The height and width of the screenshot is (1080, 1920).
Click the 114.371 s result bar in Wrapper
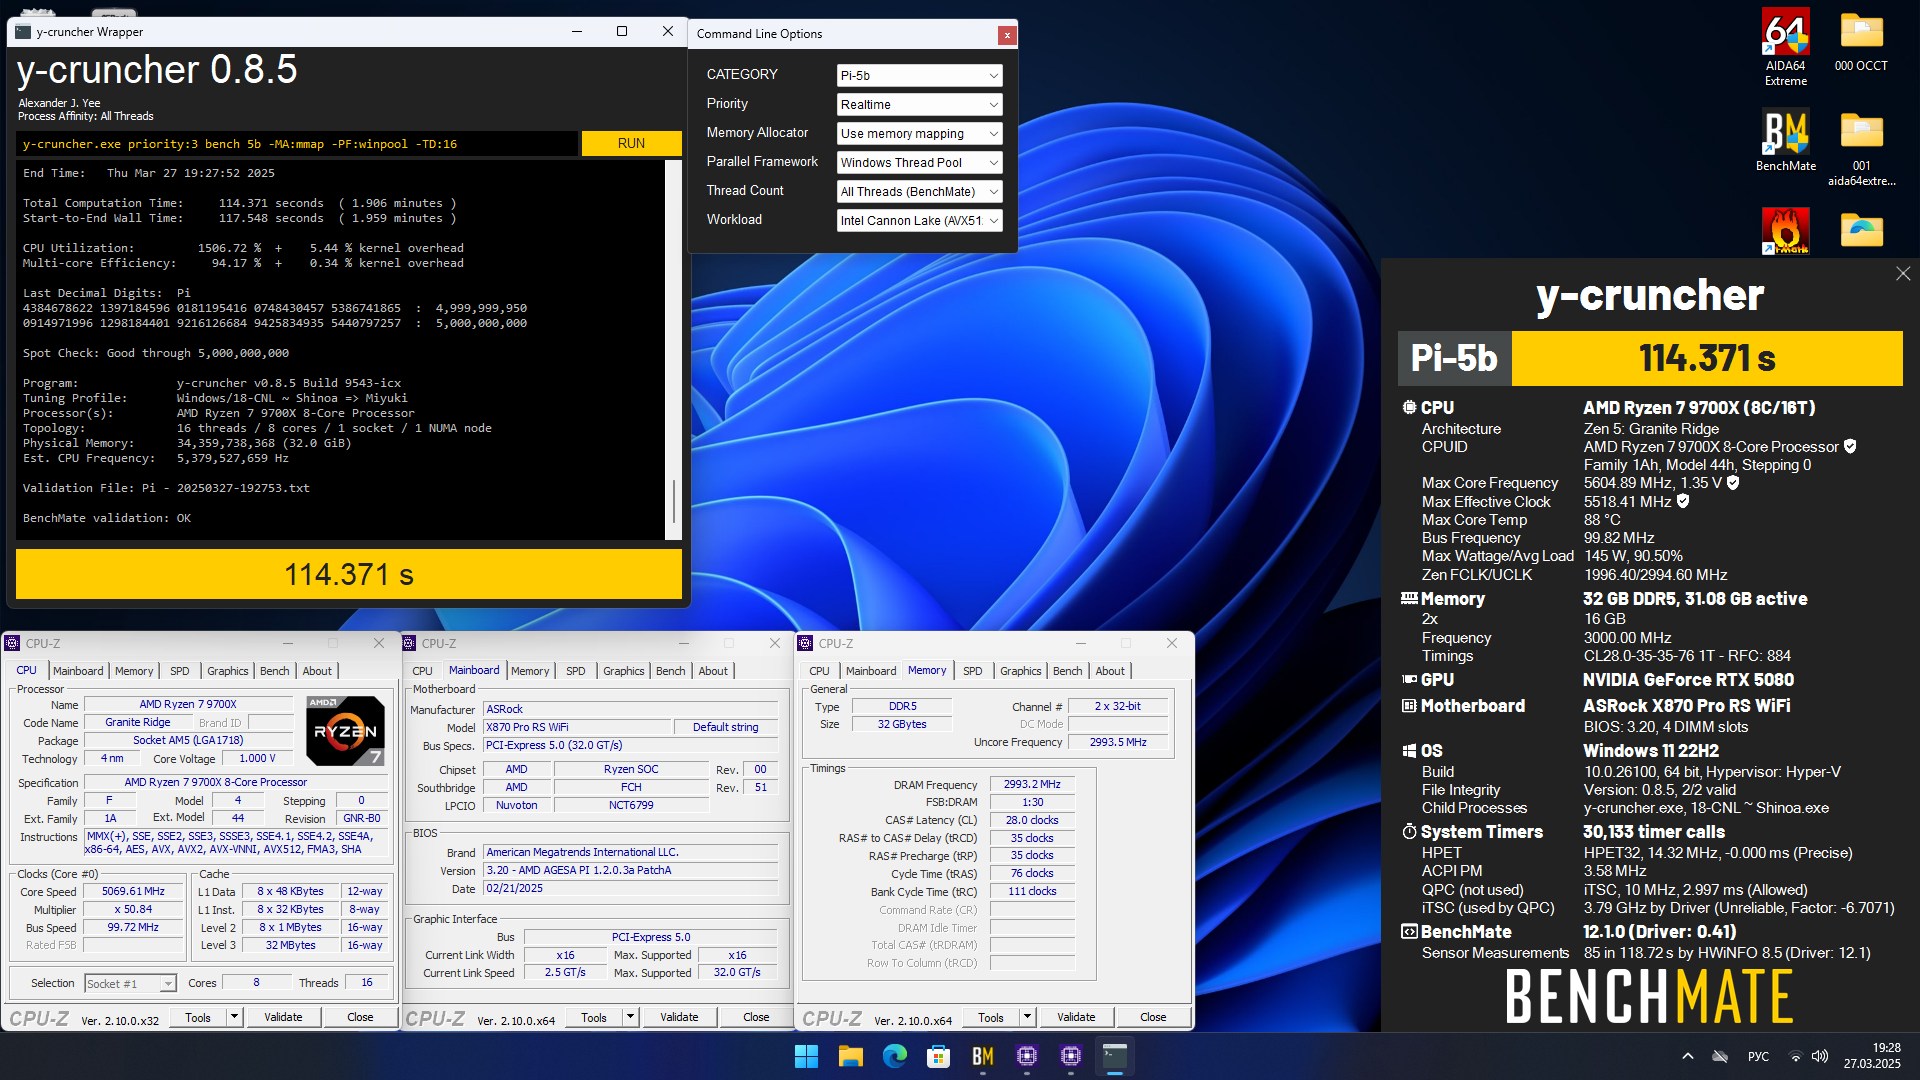pos(349,575)
